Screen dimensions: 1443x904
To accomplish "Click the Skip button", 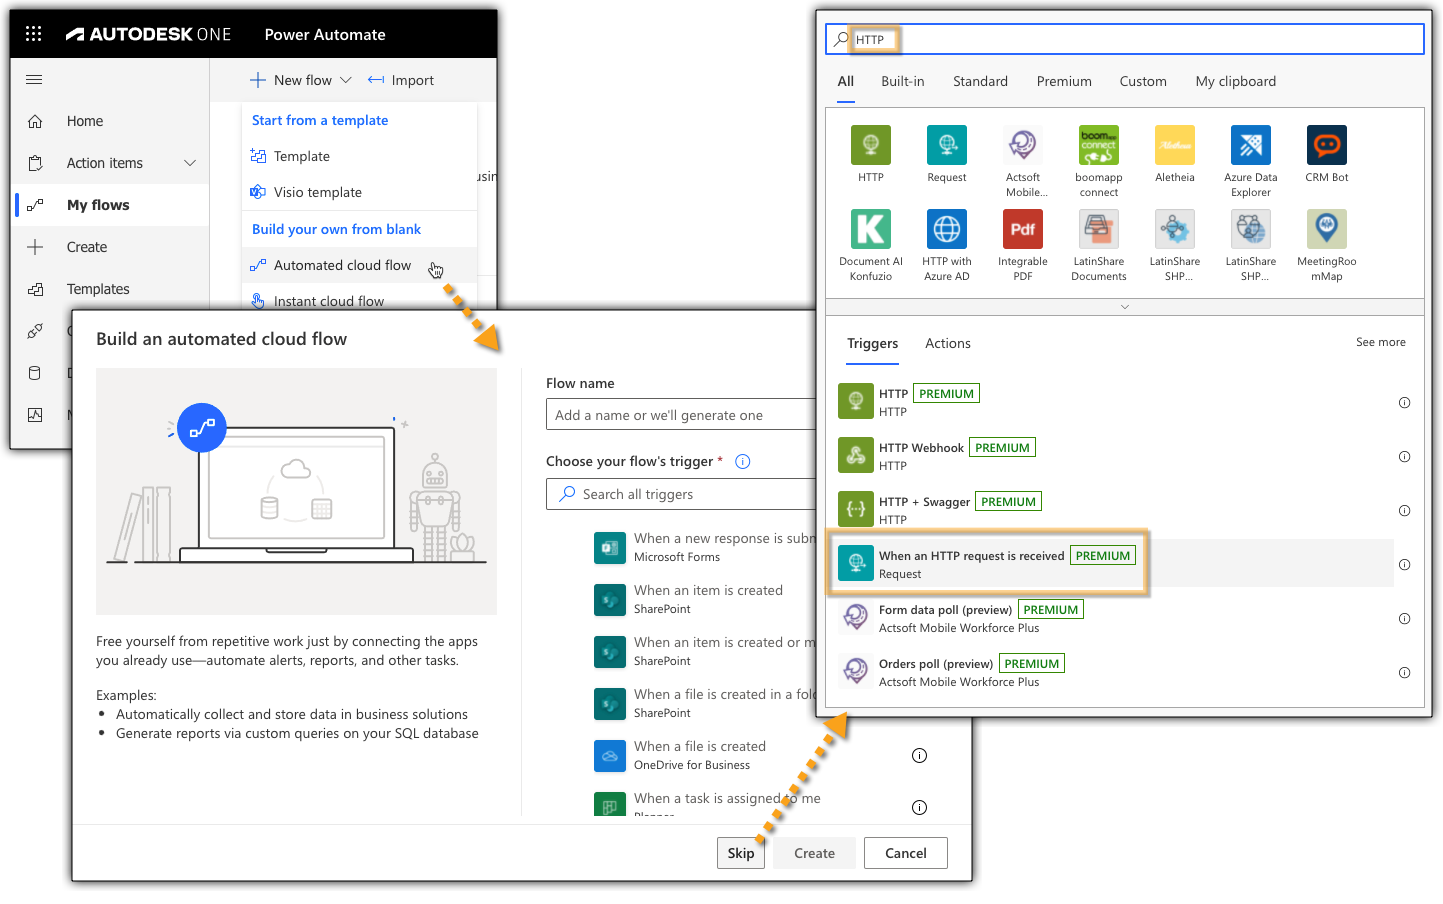I will (741, 853).
